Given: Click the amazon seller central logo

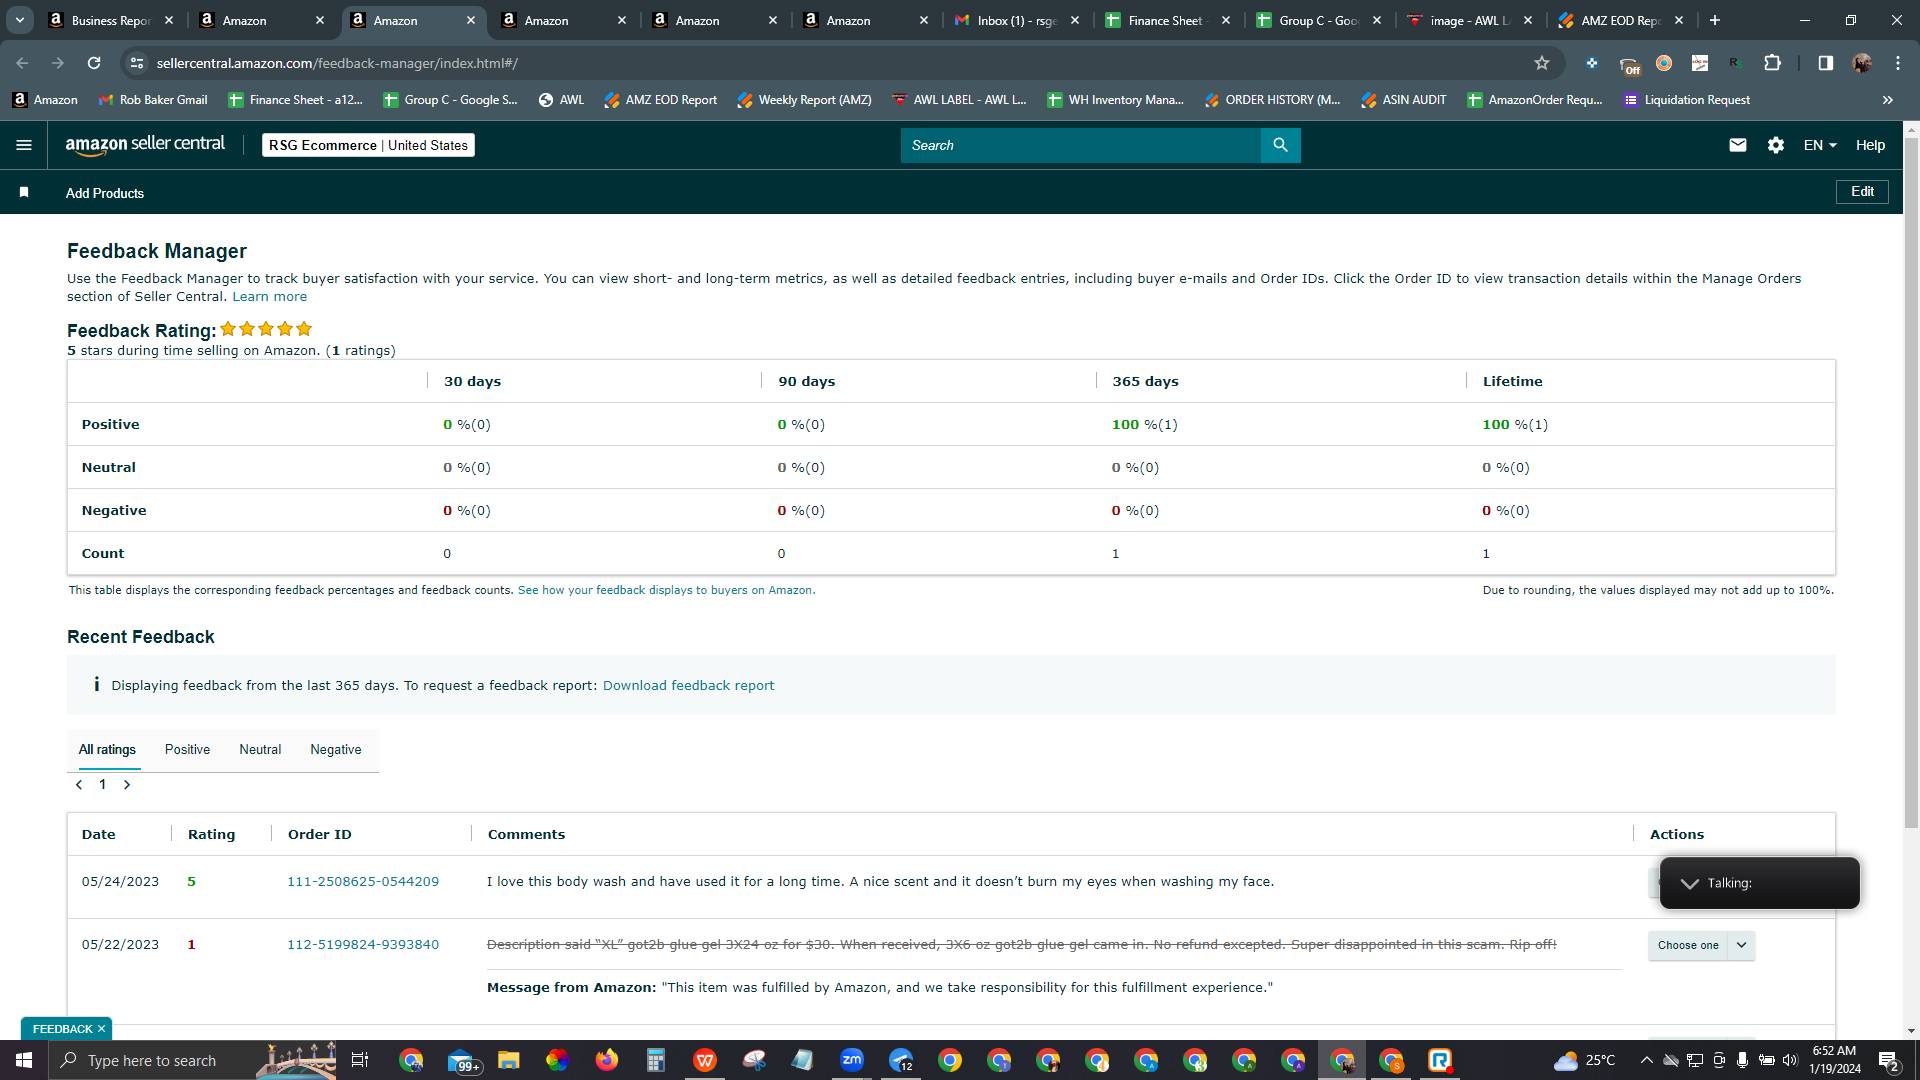Looking at the screenshot, I should 145,145.
